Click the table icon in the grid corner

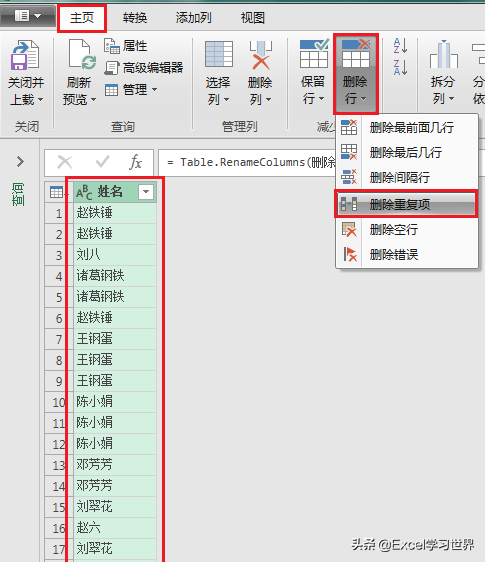click(57, 192)
